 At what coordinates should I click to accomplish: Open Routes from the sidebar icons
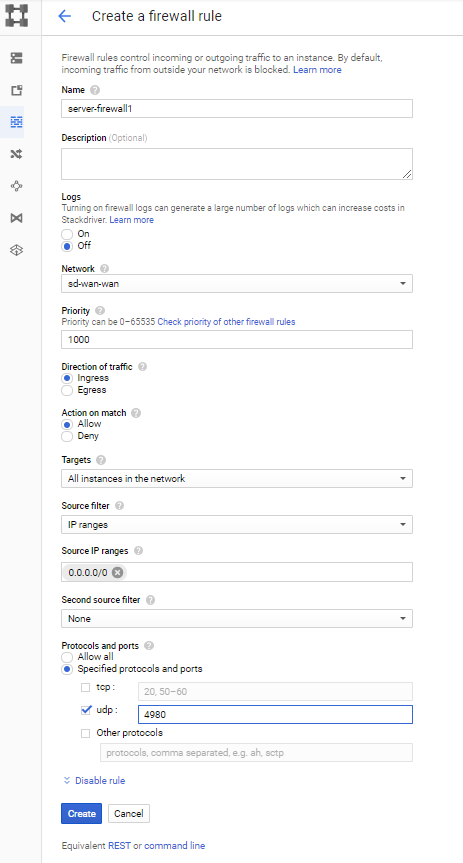pyautogui.click(x=17, y=154)
